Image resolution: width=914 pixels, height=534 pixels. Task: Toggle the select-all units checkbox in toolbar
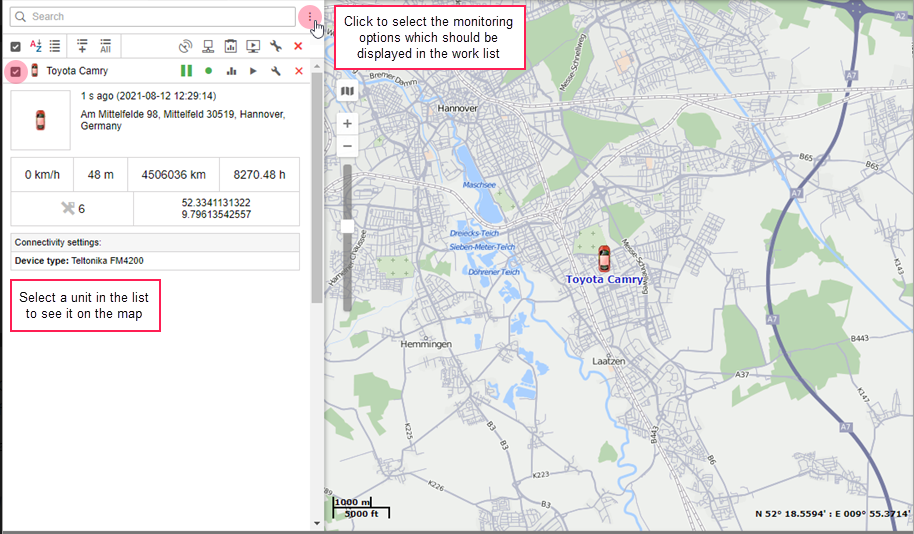click(x=16, y=46)
